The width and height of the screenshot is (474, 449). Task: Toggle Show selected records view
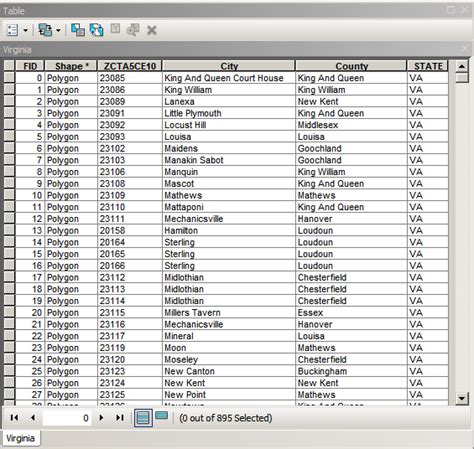click(x=162, y=416)
